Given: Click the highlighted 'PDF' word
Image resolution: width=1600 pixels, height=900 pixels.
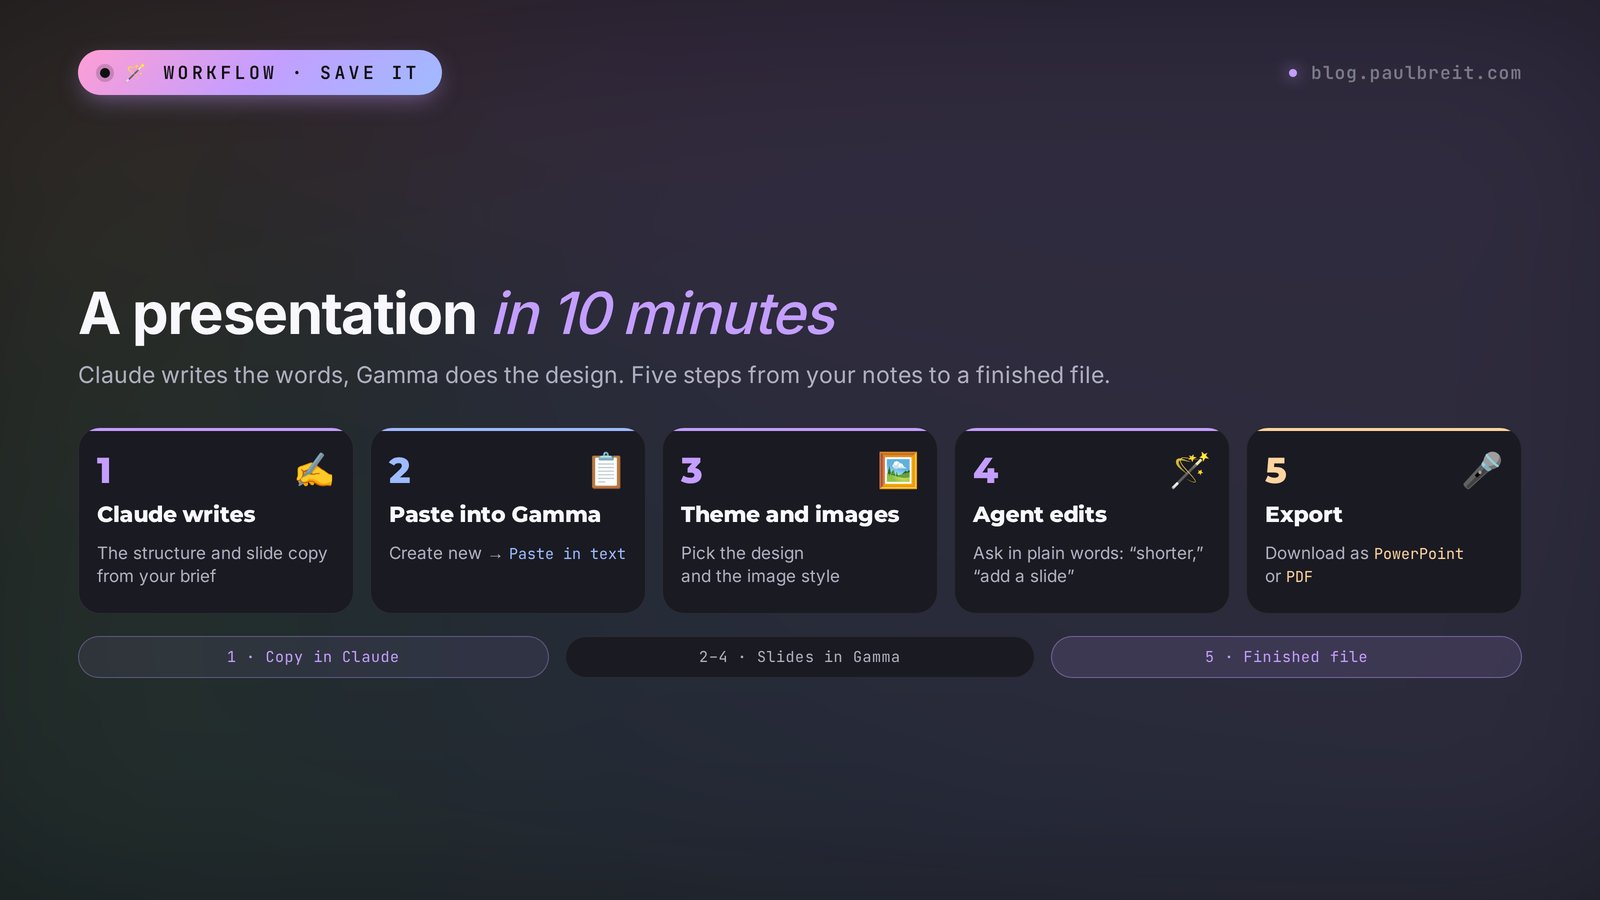Looking at the screenshot, I should click(x=1299, y=577).
